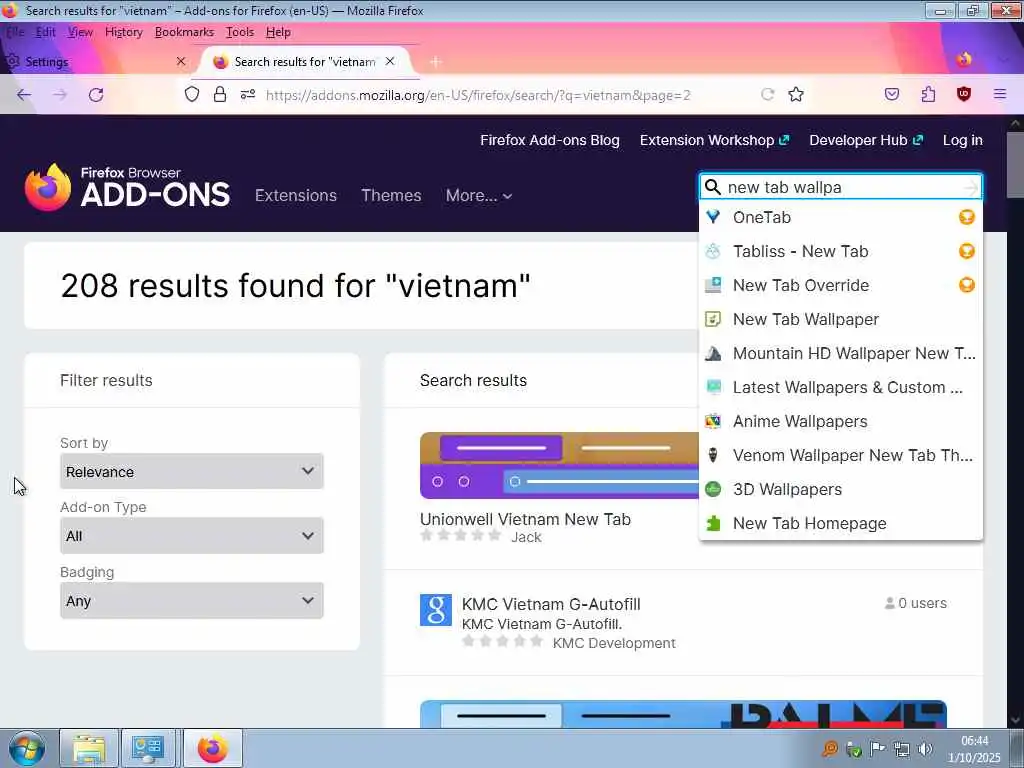1024x768 pixels.
Task: Select the Latest Wallpapers & Custom suggestion
Action: pyautogui.click(x=840, y=387)
